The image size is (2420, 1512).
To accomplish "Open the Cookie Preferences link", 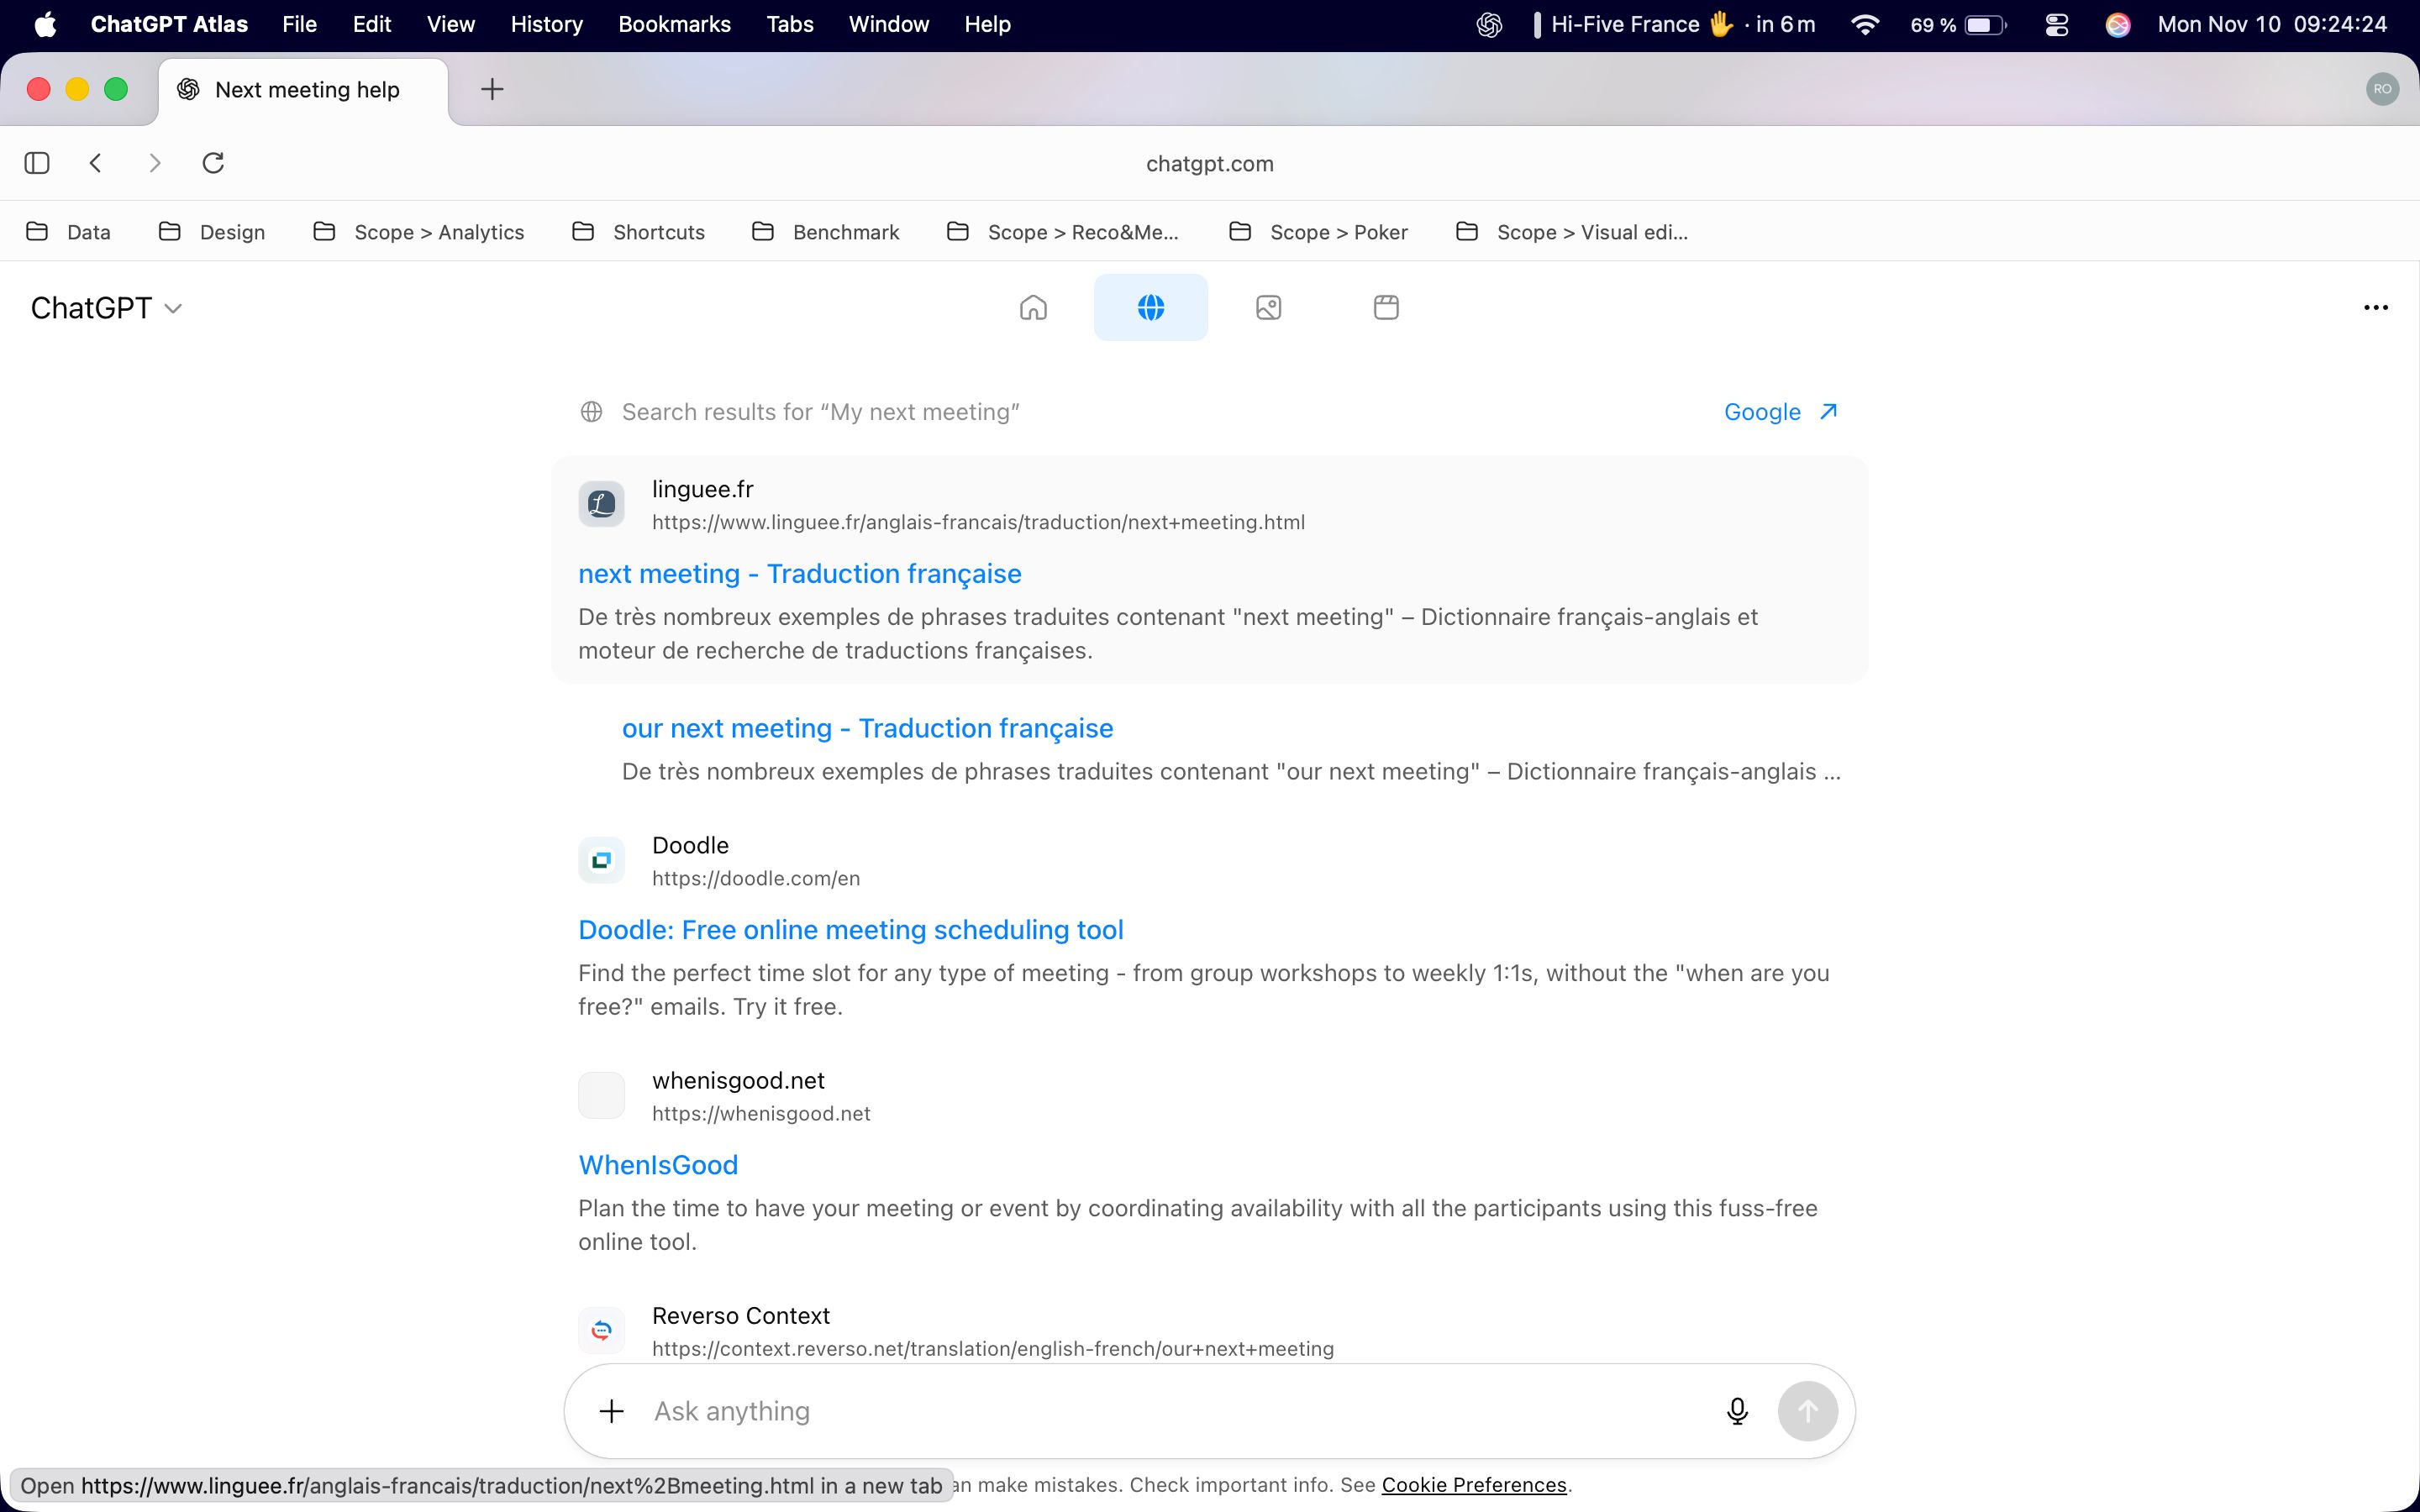I will (x=1473, y=1484).
